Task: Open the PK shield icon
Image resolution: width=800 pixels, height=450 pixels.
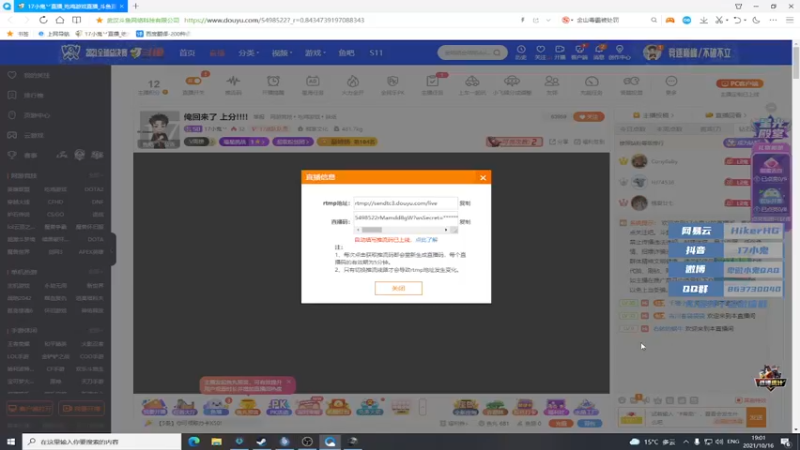Action: point(392,85)
